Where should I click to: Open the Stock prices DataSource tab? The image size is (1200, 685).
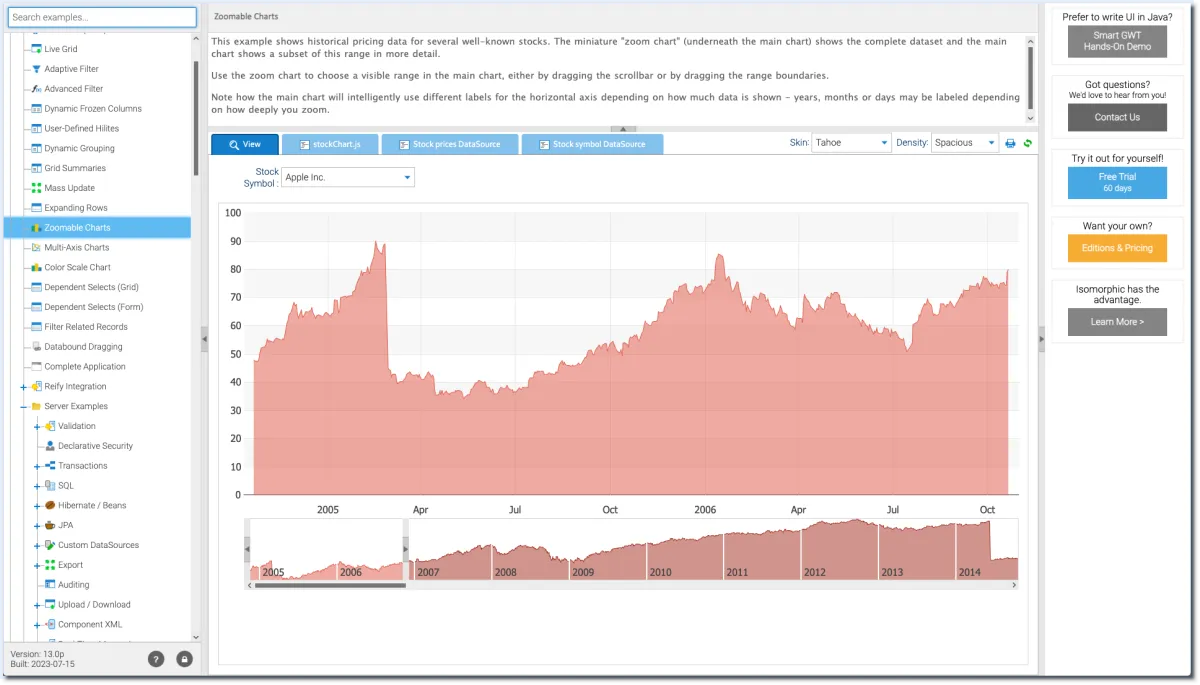click(x=449, y=144)
